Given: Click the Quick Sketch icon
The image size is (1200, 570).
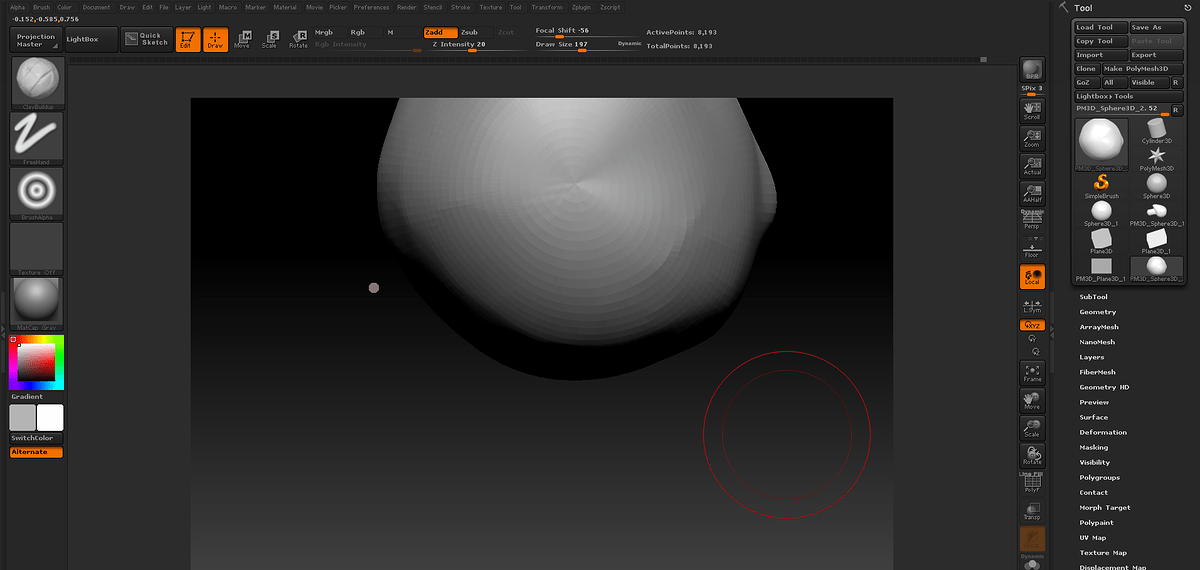Looking at the screenshot, I should [x=147, y=39].
